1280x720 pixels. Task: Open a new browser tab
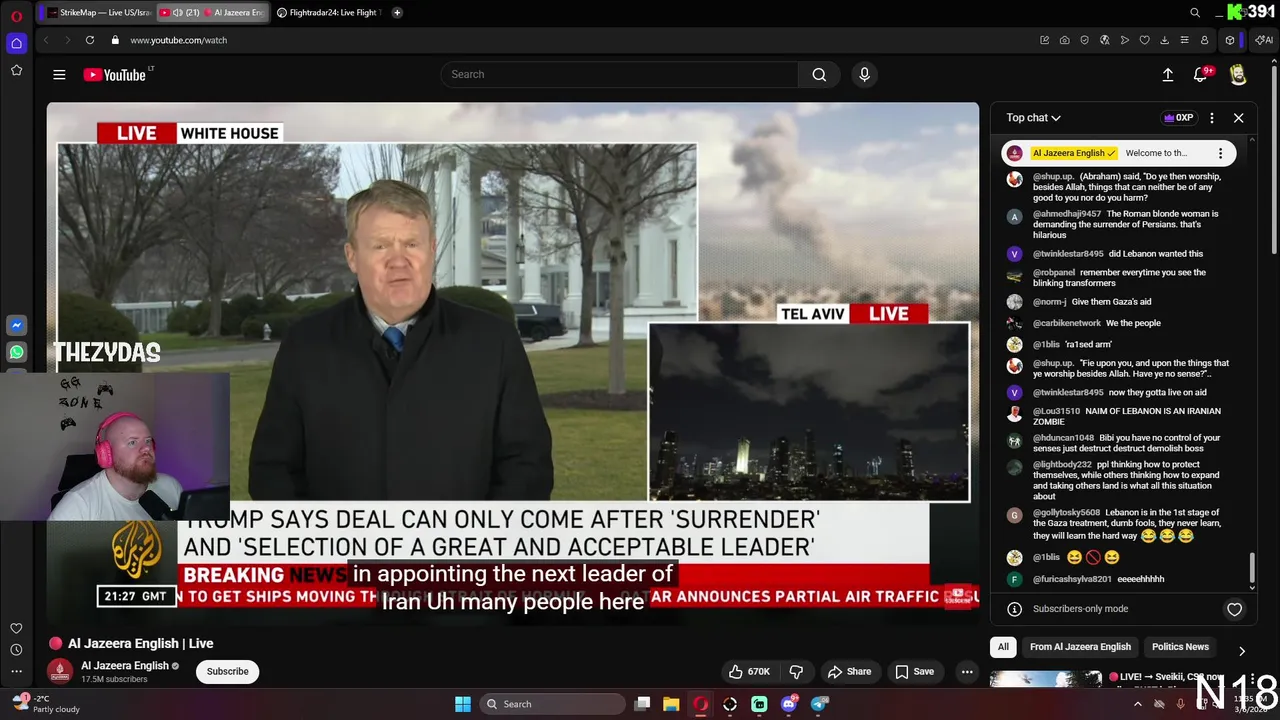point(397,13)
